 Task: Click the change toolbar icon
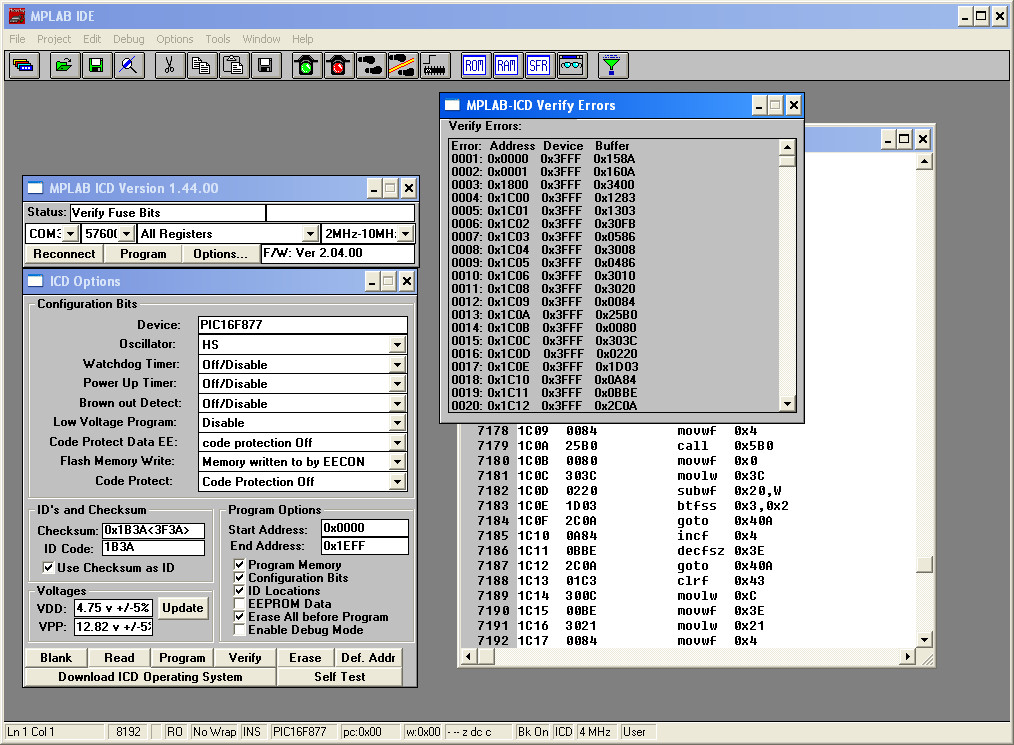(x=23, y=65)
